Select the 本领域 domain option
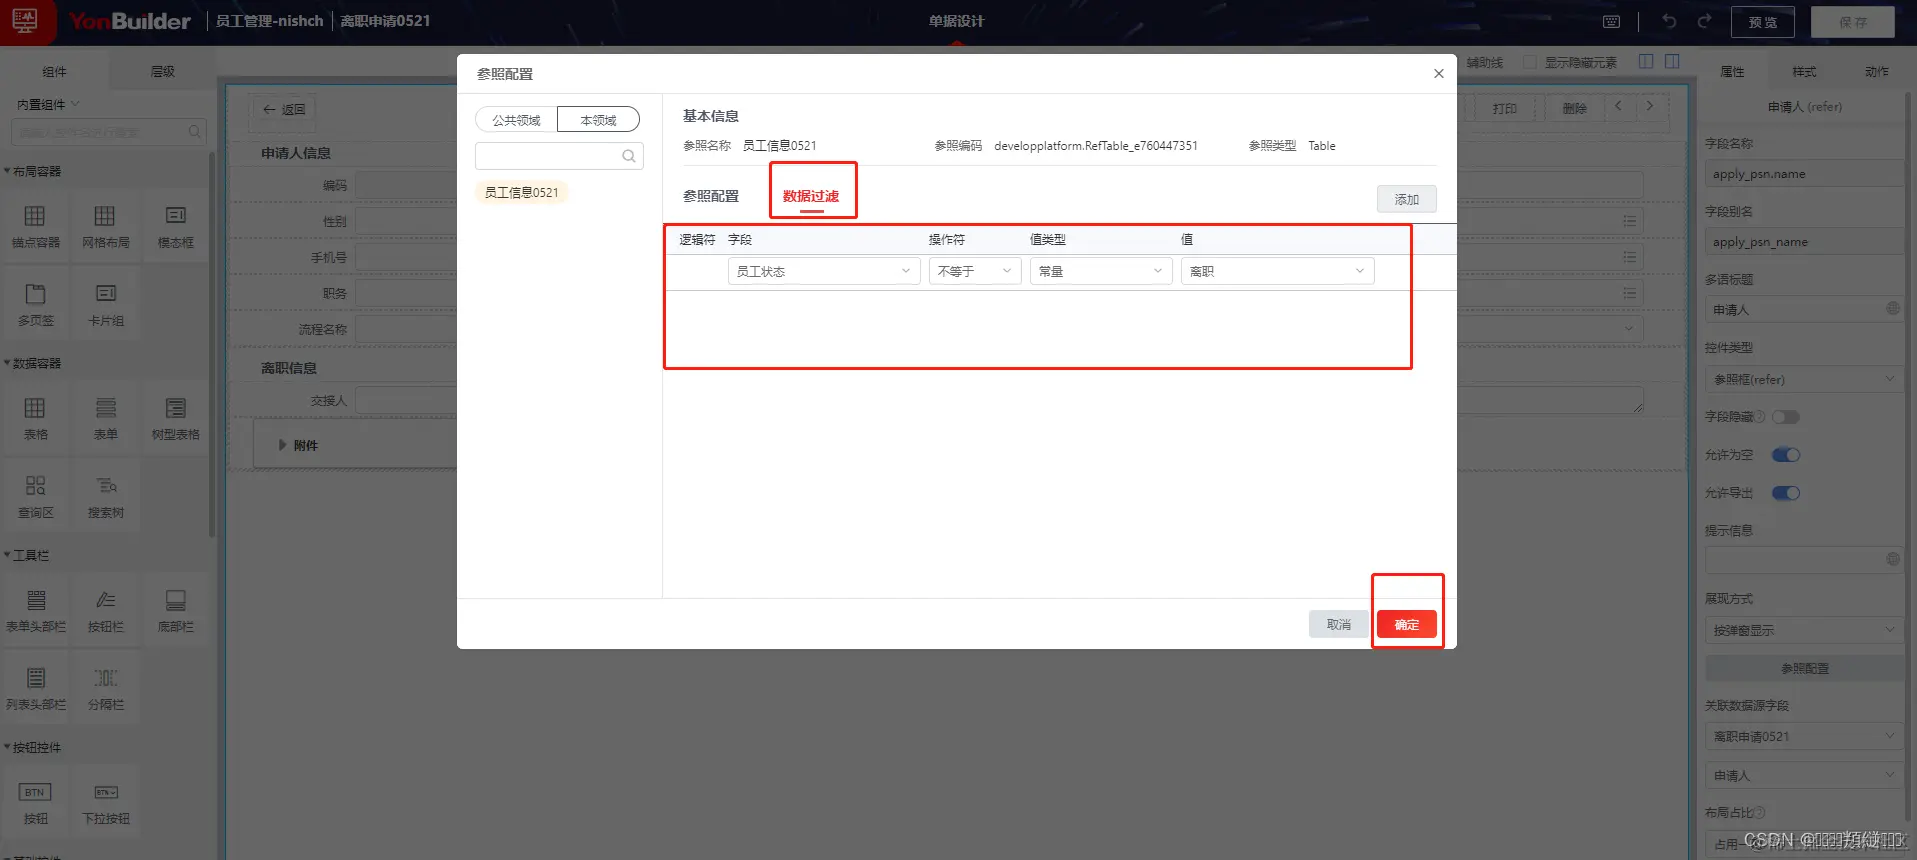Viewport: 1917px width, 860px height. tap(598, 120)
